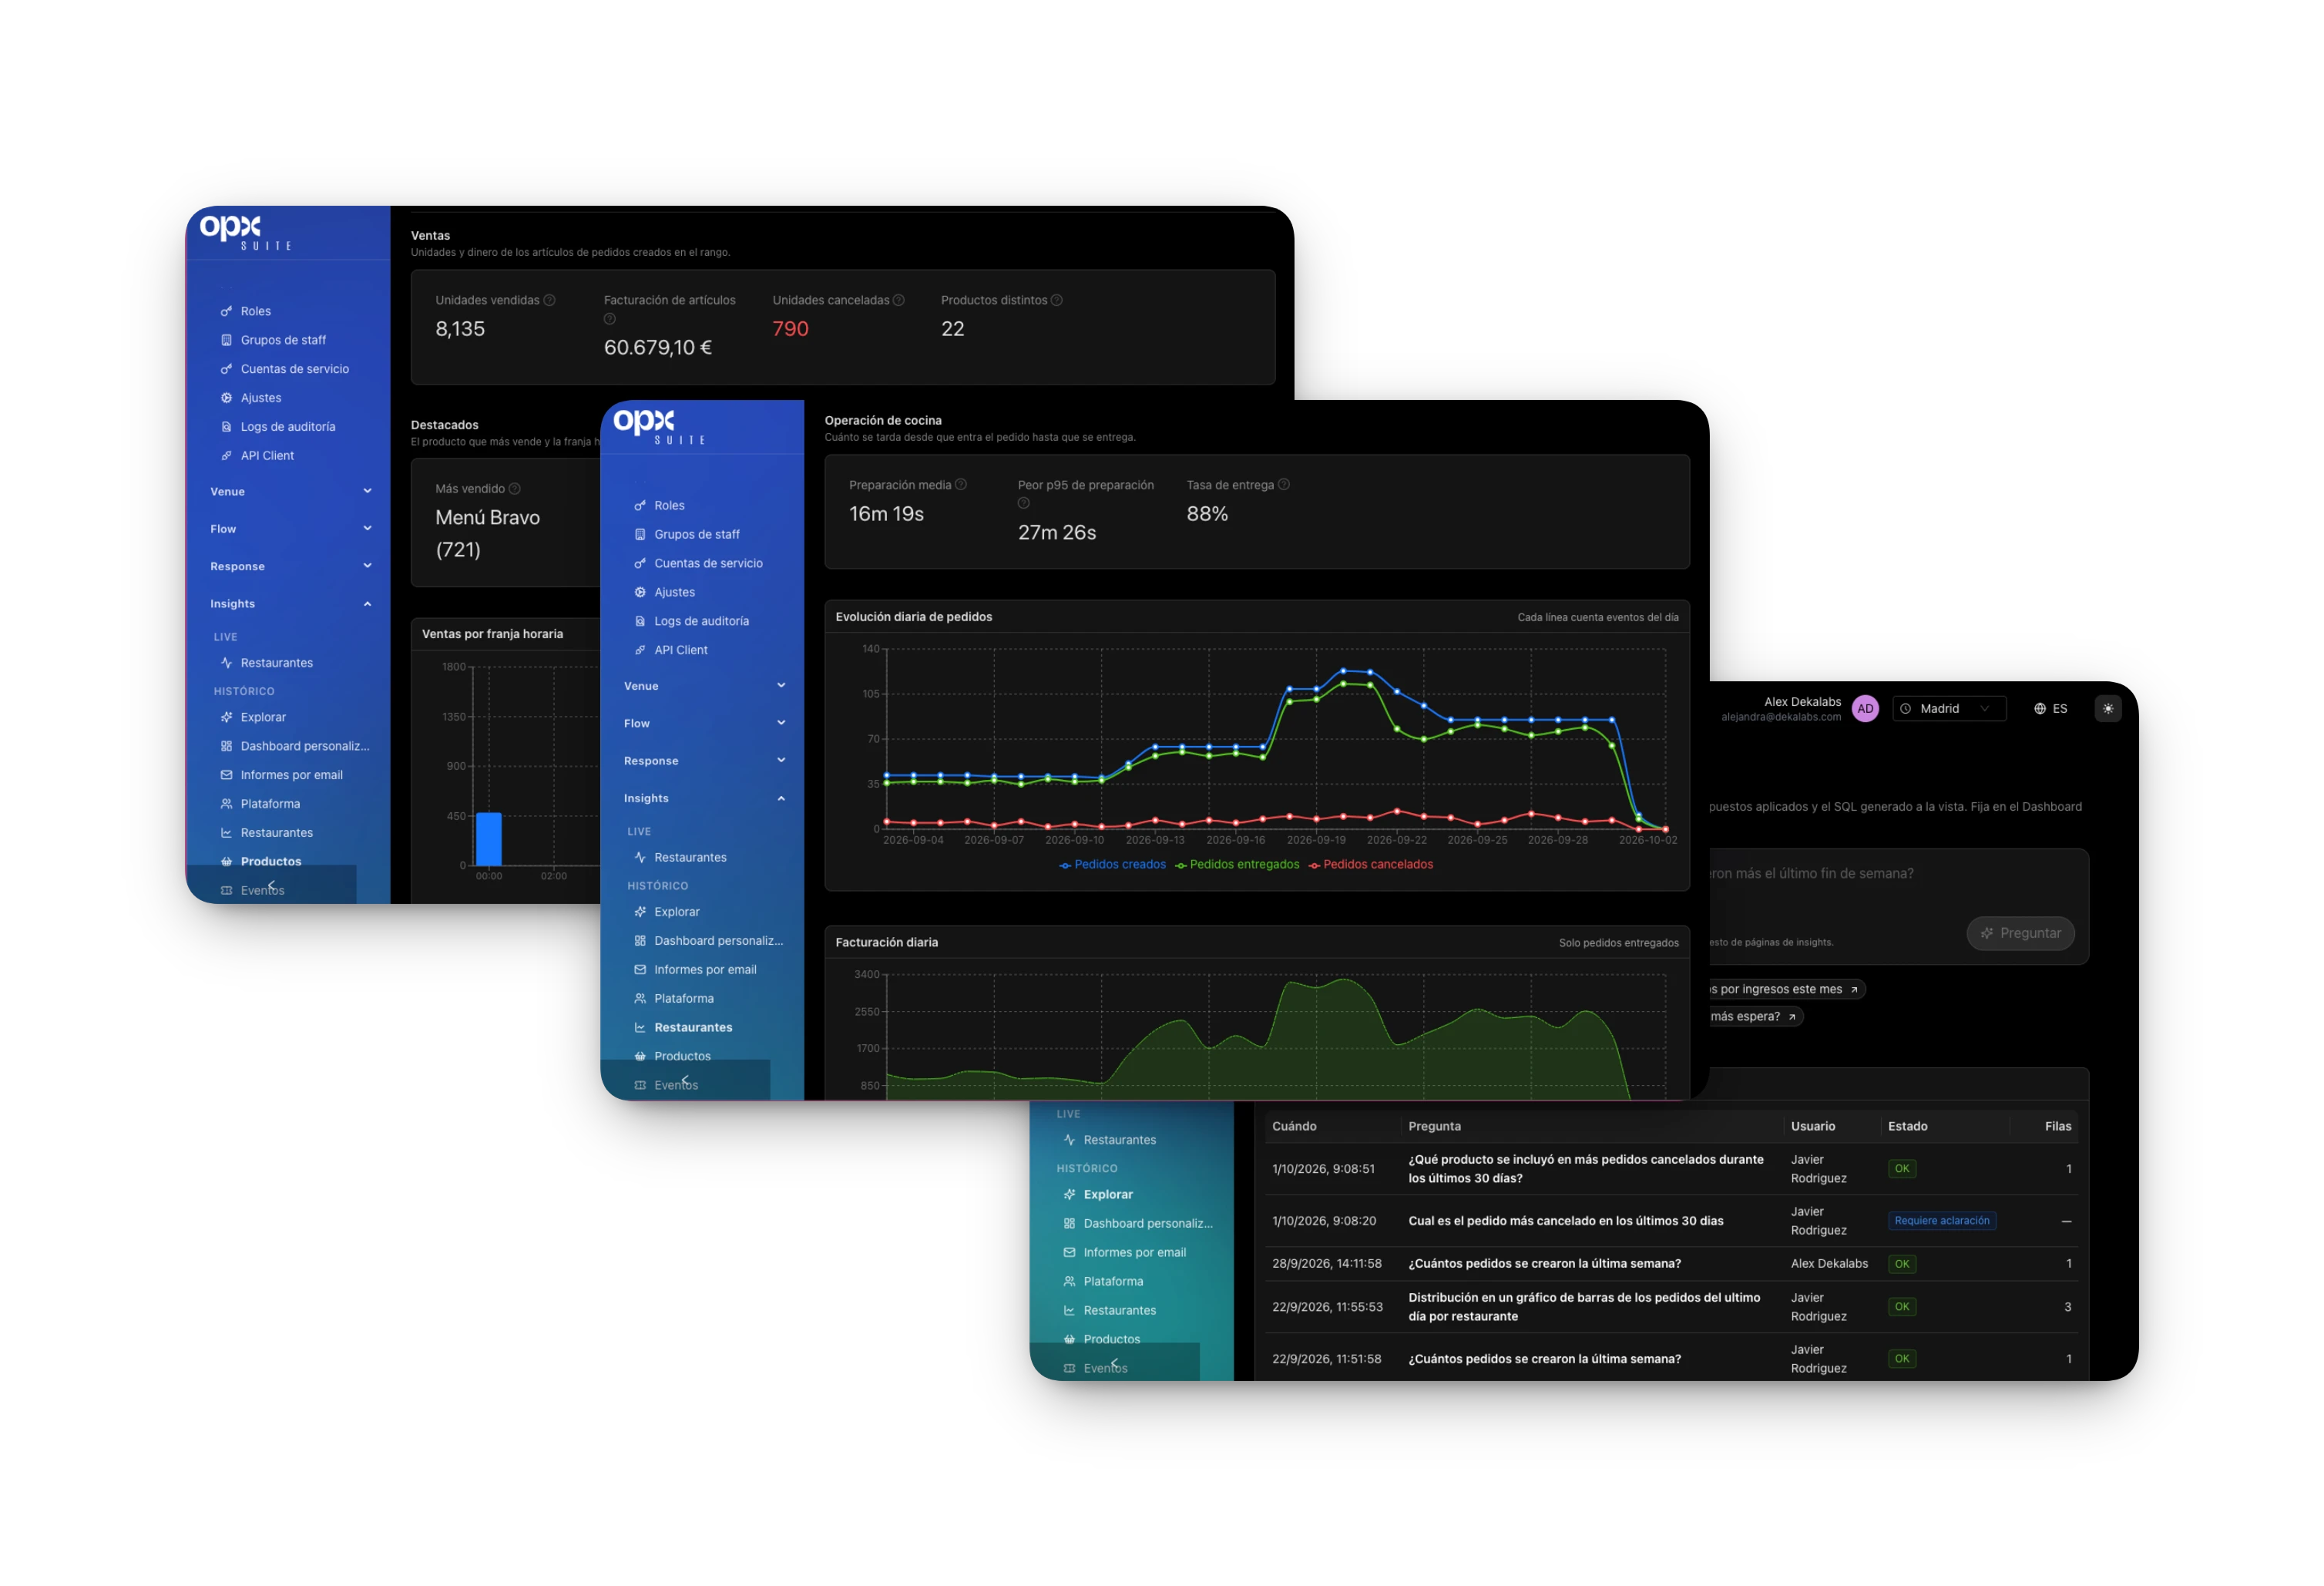Collapse Insights section in middle window
The image size is (2324, 1586).
(704, 798)
